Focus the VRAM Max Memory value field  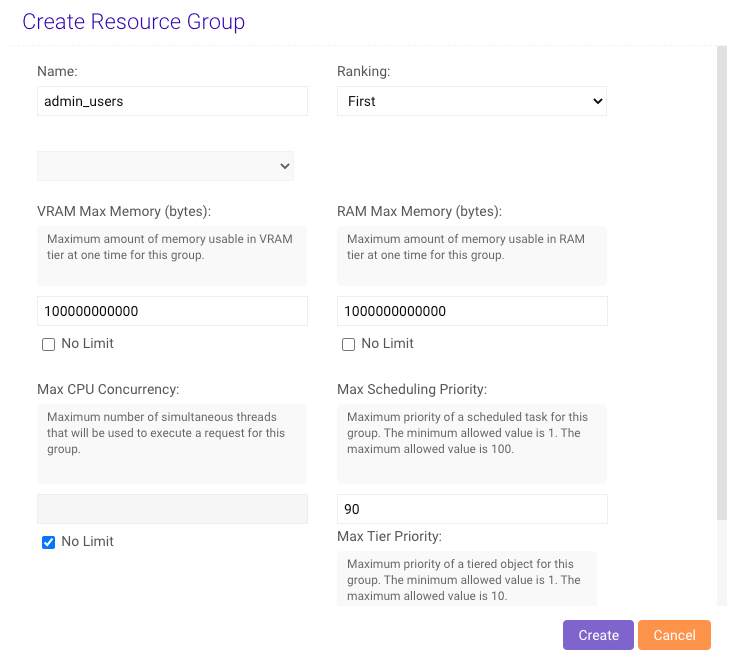tap(171, 311)
